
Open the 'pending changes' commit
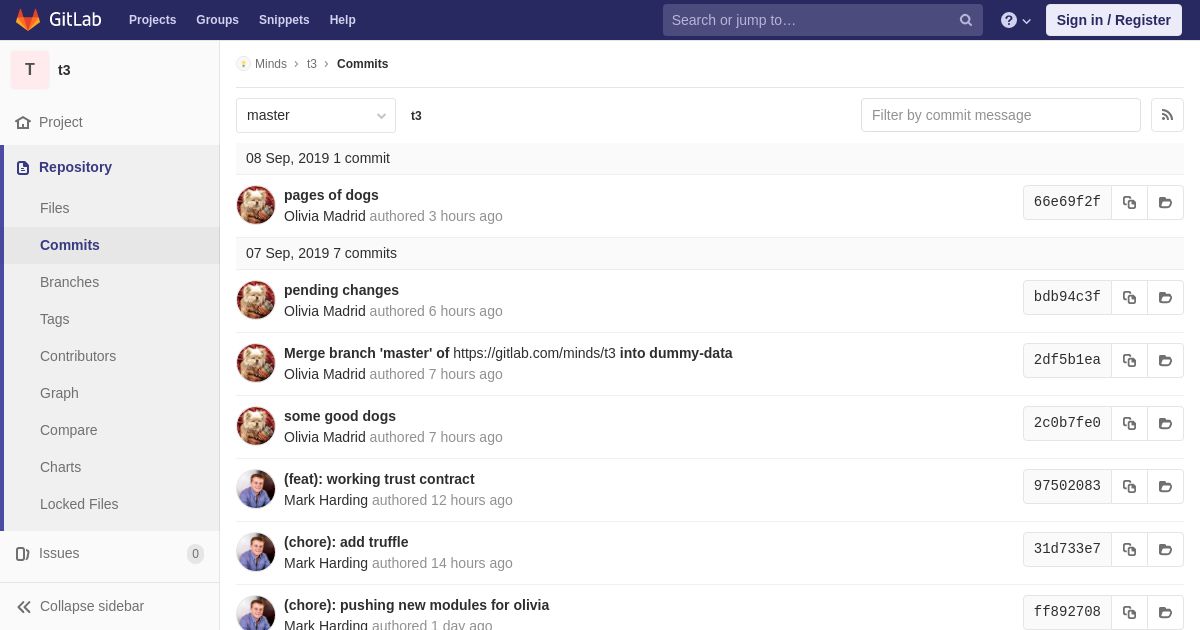pos(341,290)
